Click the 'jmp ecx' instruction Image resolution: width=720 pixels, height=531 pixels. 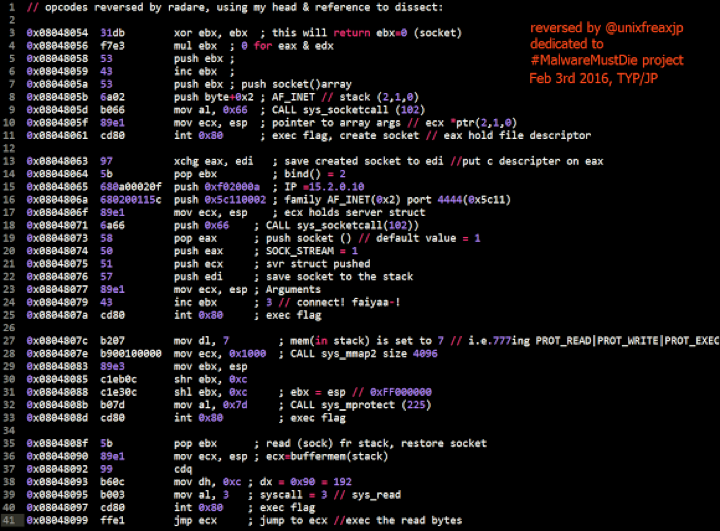(x=195, y=520)
